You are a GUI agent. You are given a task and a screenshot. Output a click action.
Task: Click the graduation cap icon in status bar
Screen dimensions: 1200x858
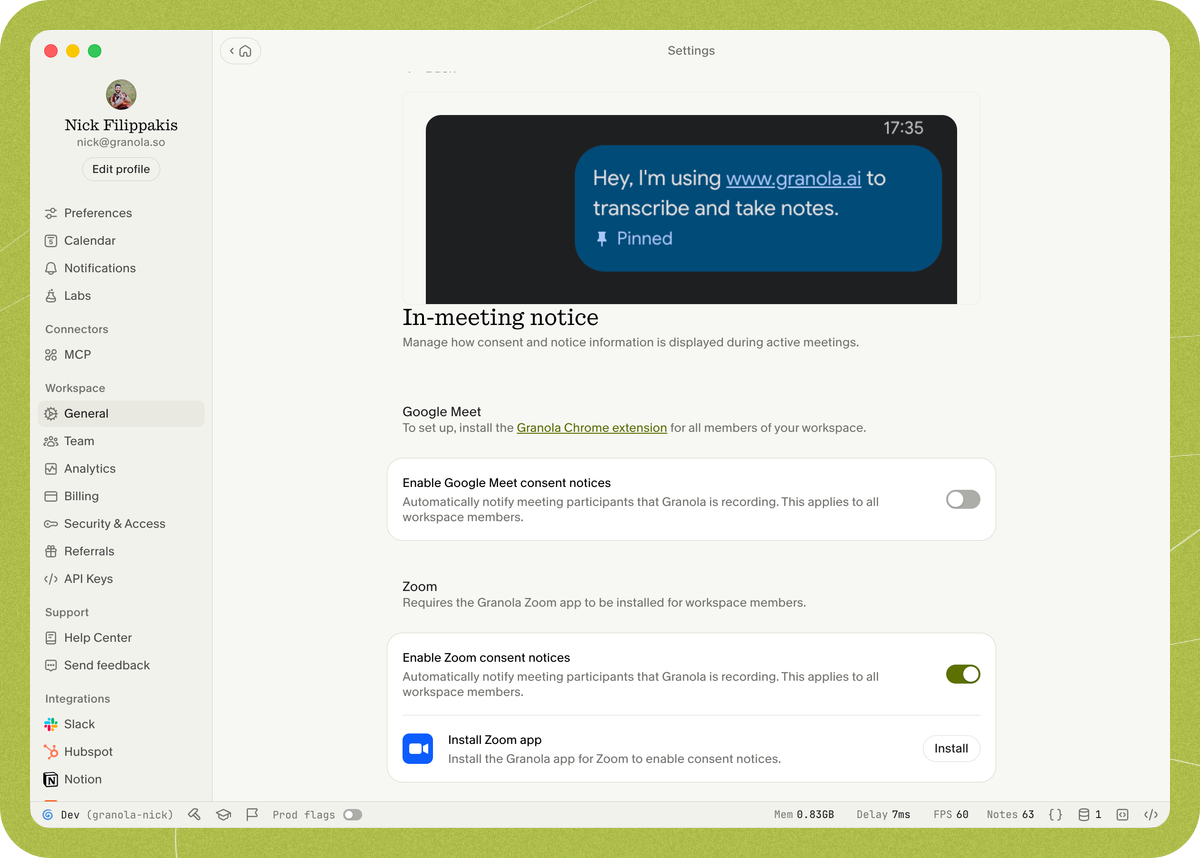tap(224, 815)
